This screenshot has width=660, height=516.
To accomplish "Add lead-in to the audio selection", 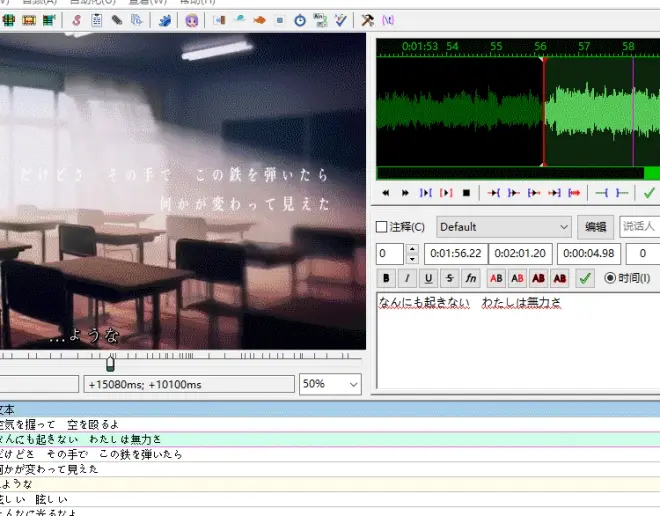I will (601, 193).
